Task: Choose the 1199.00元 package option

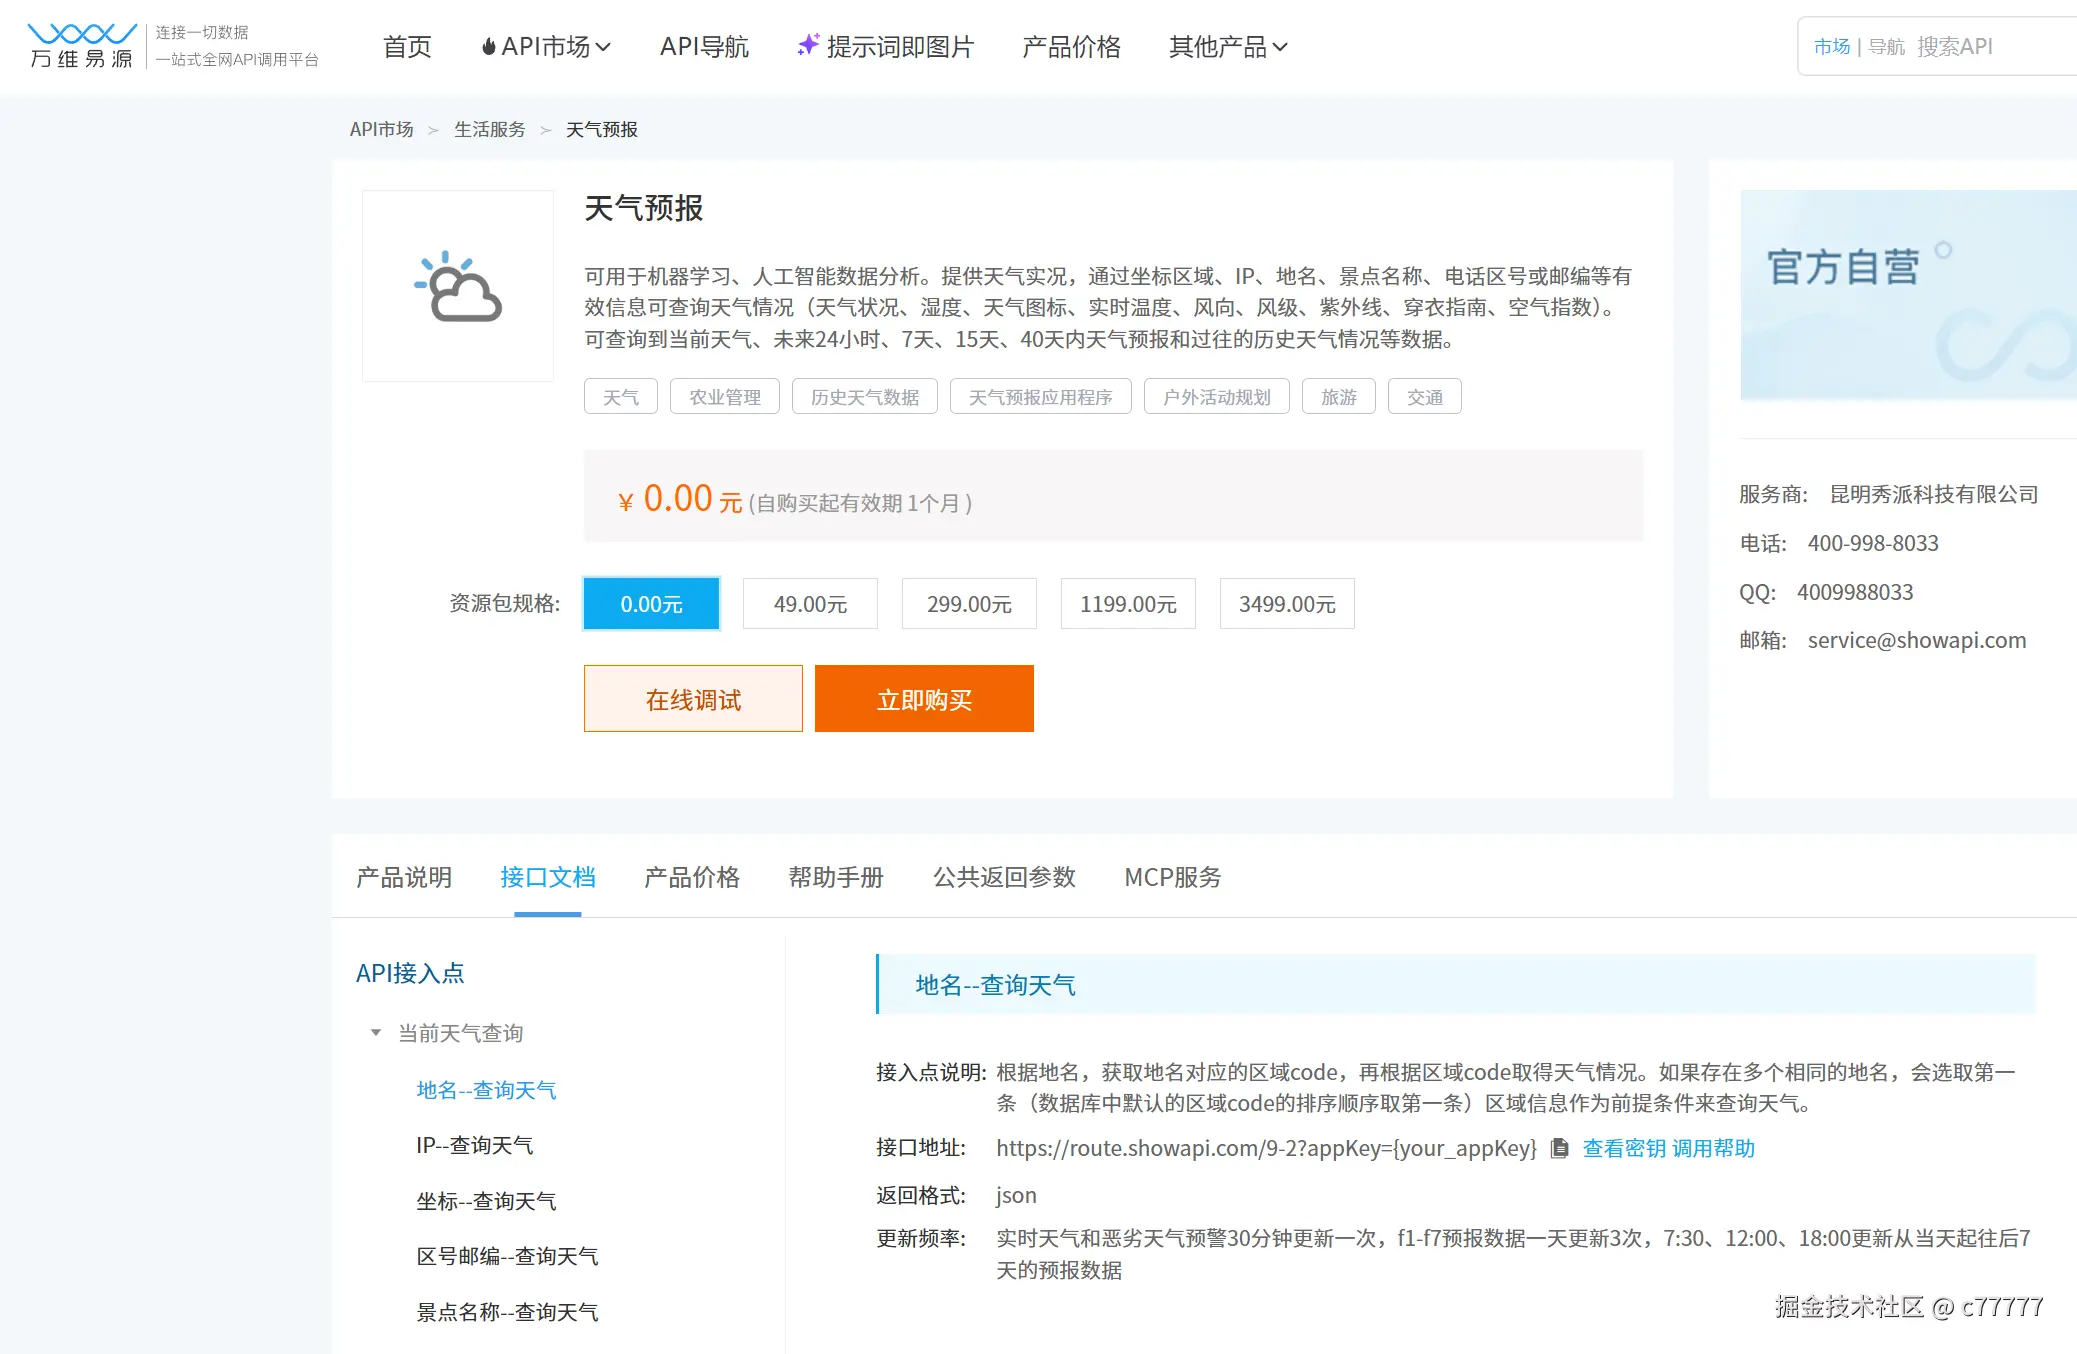Action: point(1128,604)
